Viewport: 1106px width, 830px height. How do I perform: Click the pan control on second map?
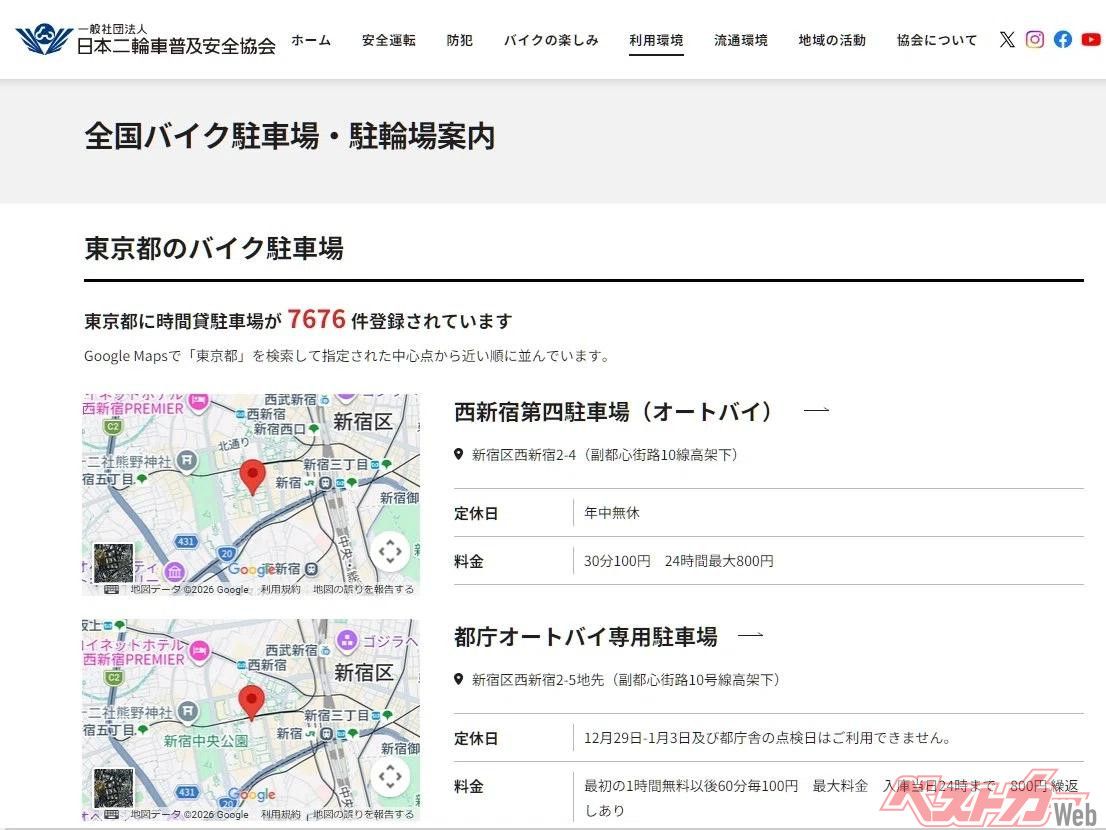point(390,776)
